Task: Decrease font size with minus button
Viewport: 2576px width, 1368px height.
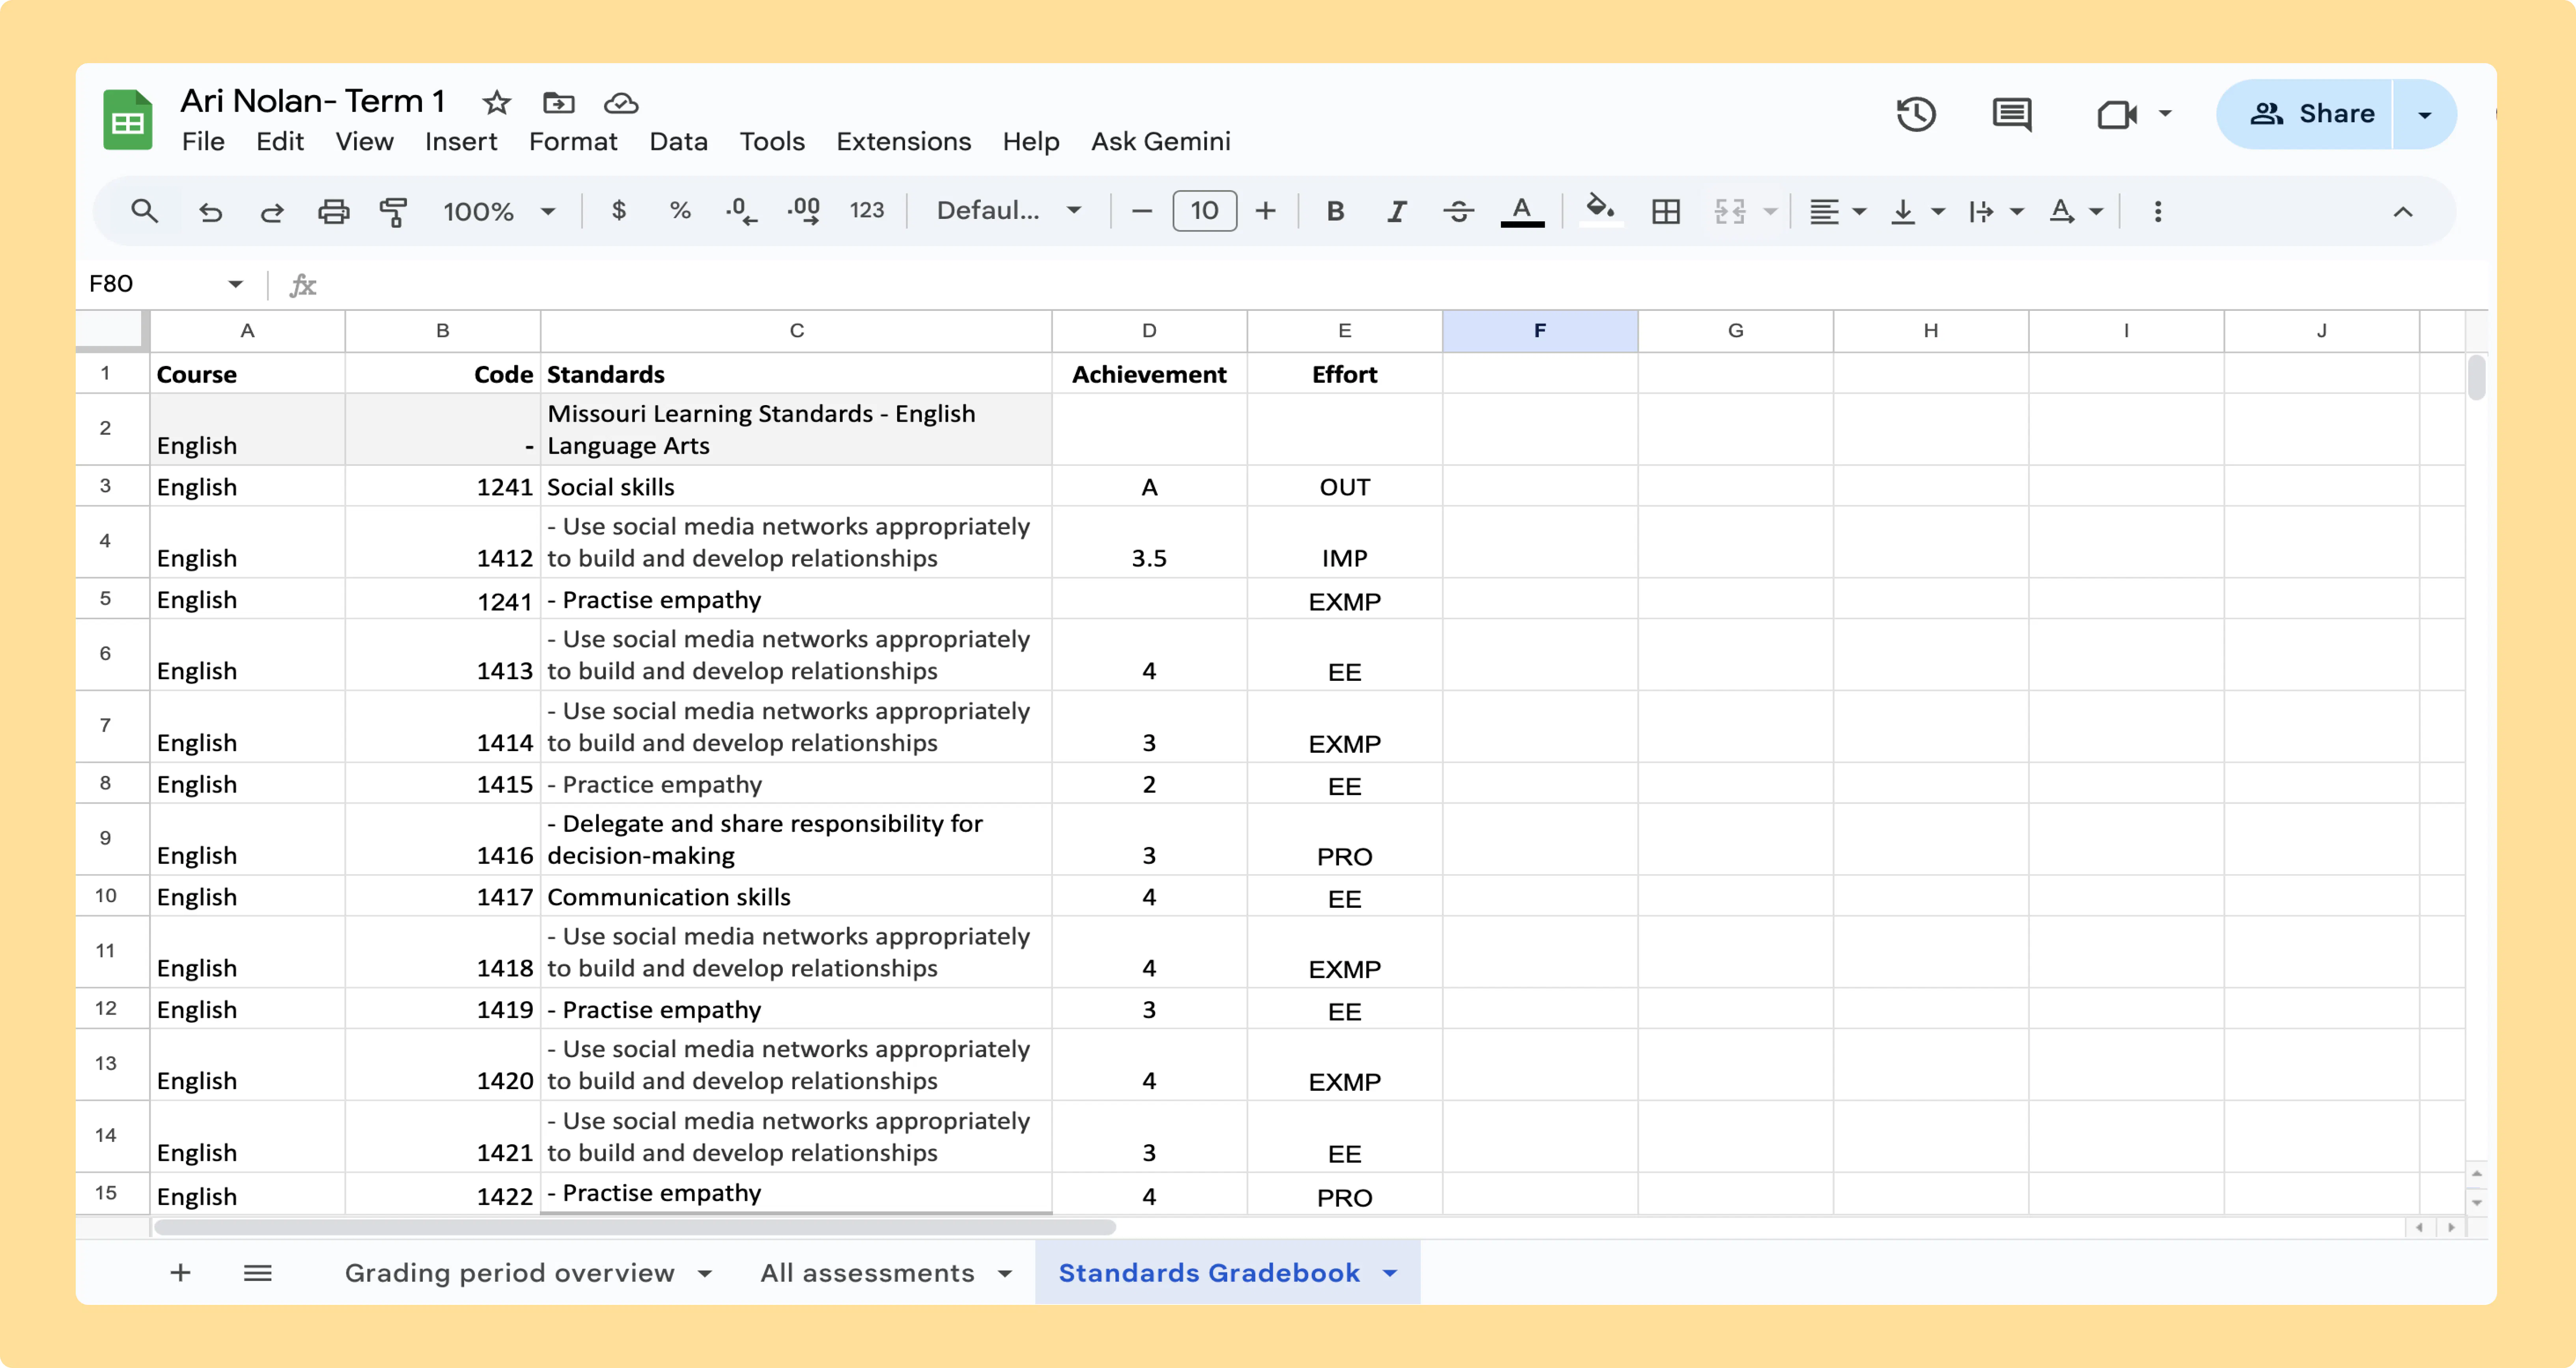Action: pyautogui.click(x=1142, y=211)
